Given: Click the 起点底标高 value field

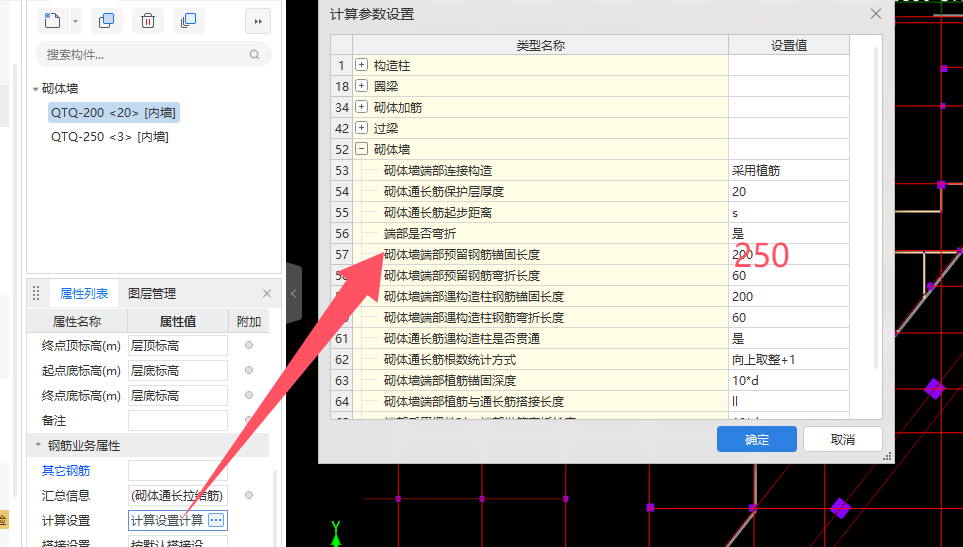Looking at the screenshot, I should coord(177,371).
